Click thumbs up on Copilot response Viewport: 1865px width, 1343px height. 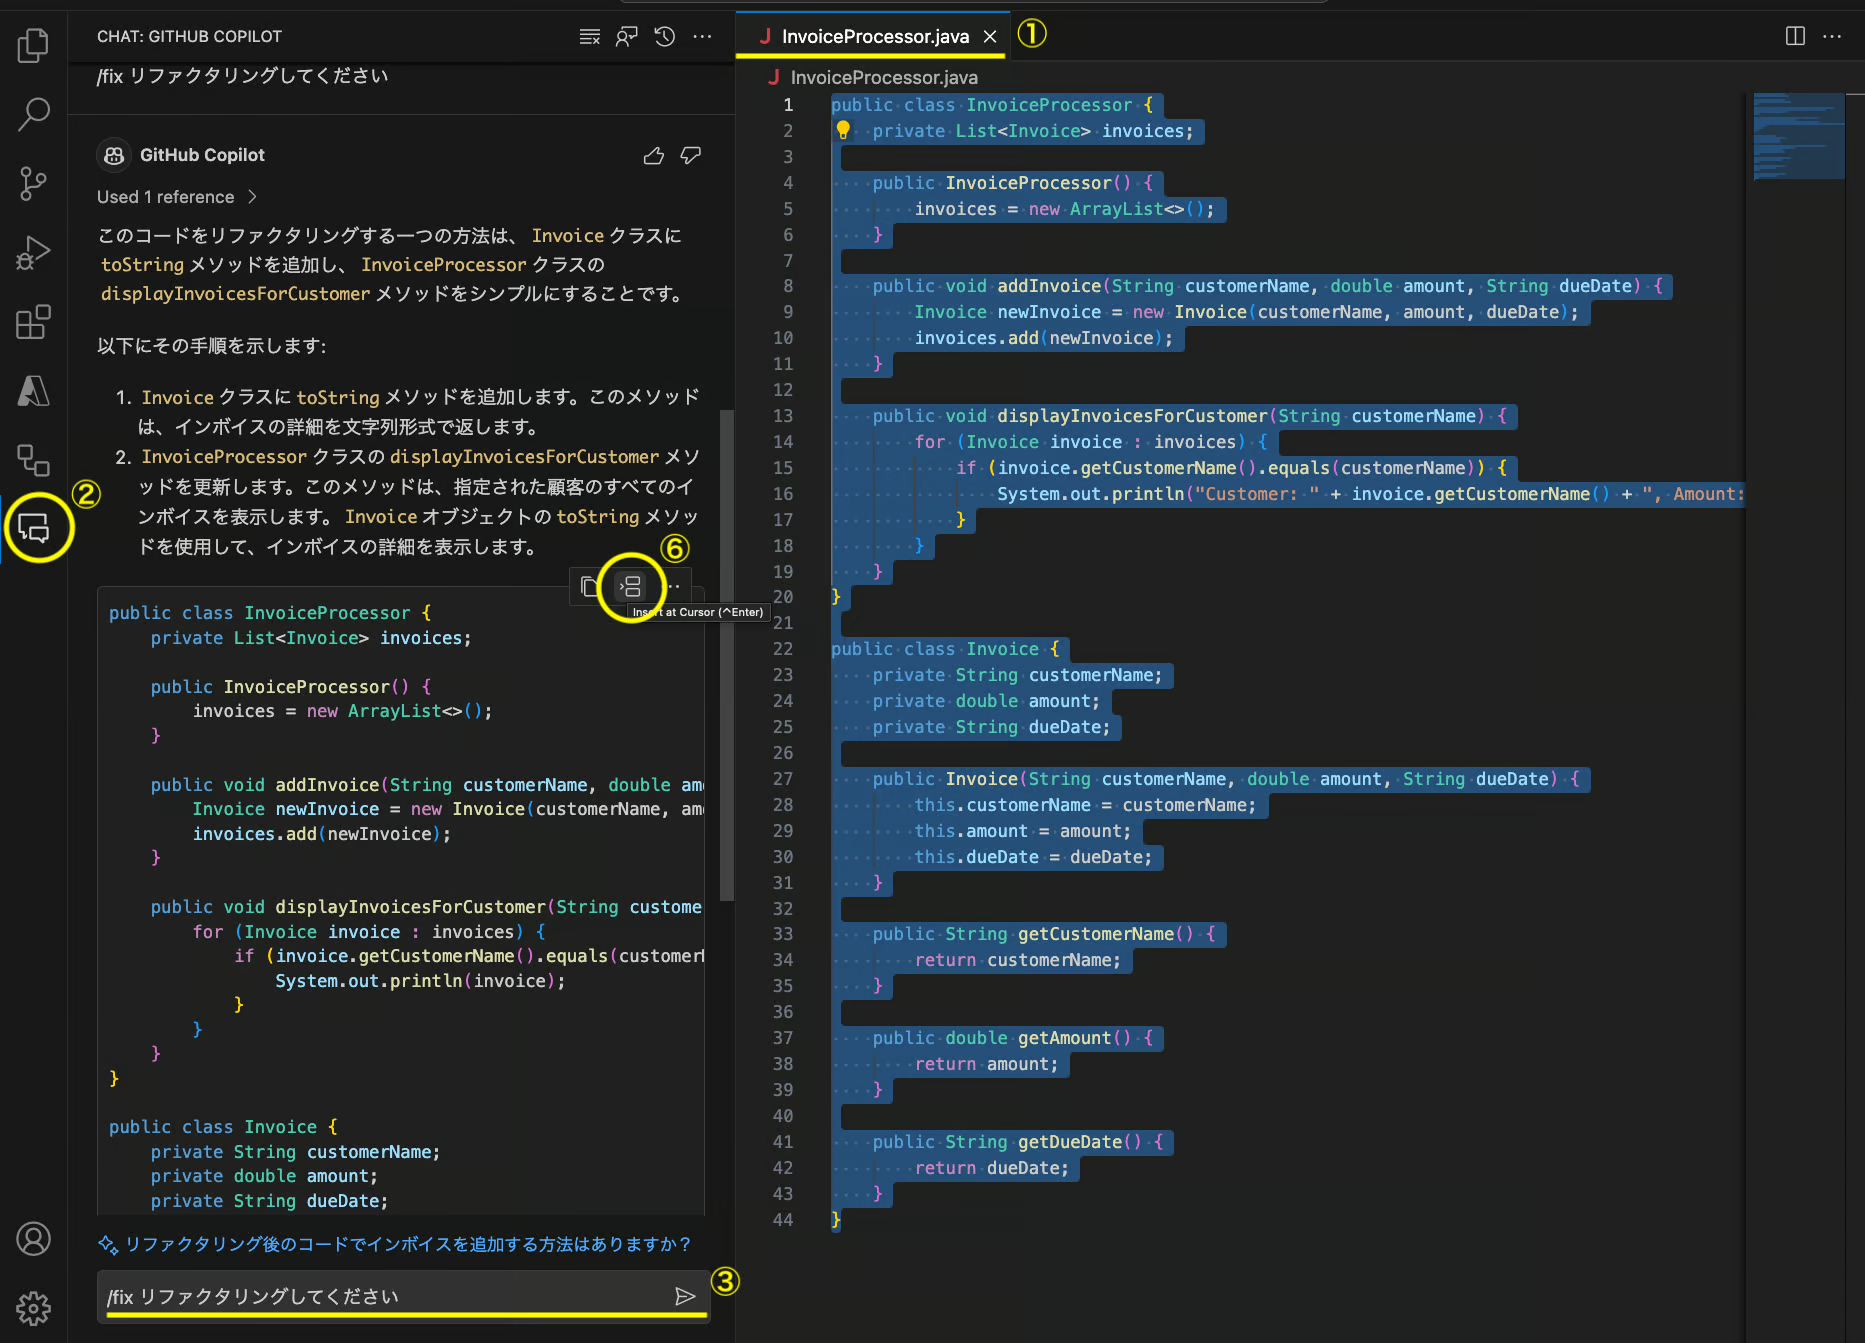[654, 156]
